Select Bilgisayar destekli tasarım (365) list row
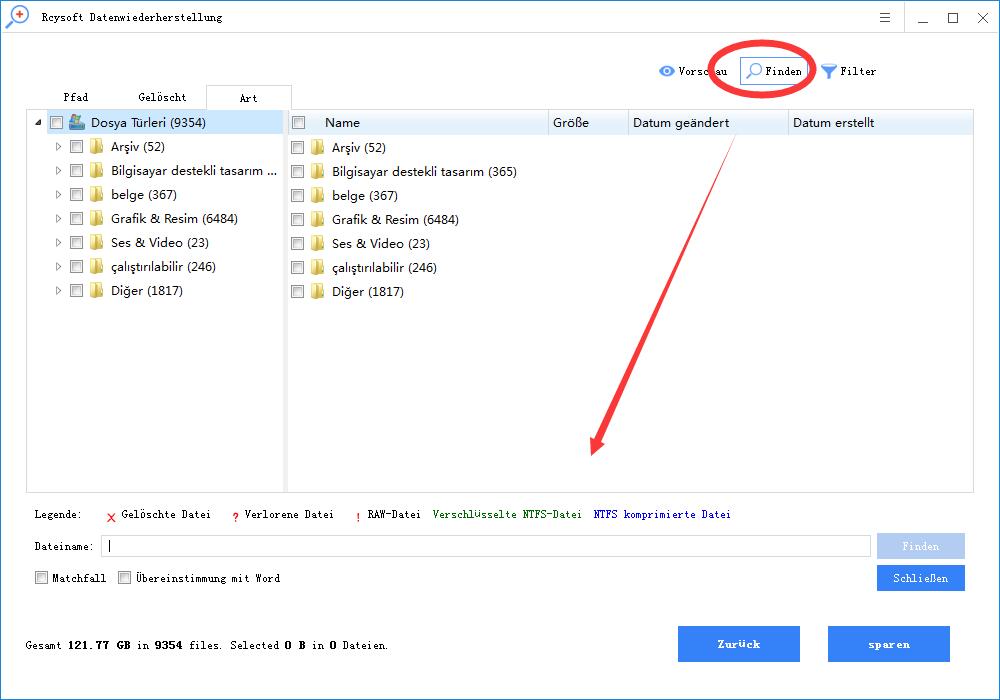The width and height of the screenshot is (1000, 700). coord(424,171)
